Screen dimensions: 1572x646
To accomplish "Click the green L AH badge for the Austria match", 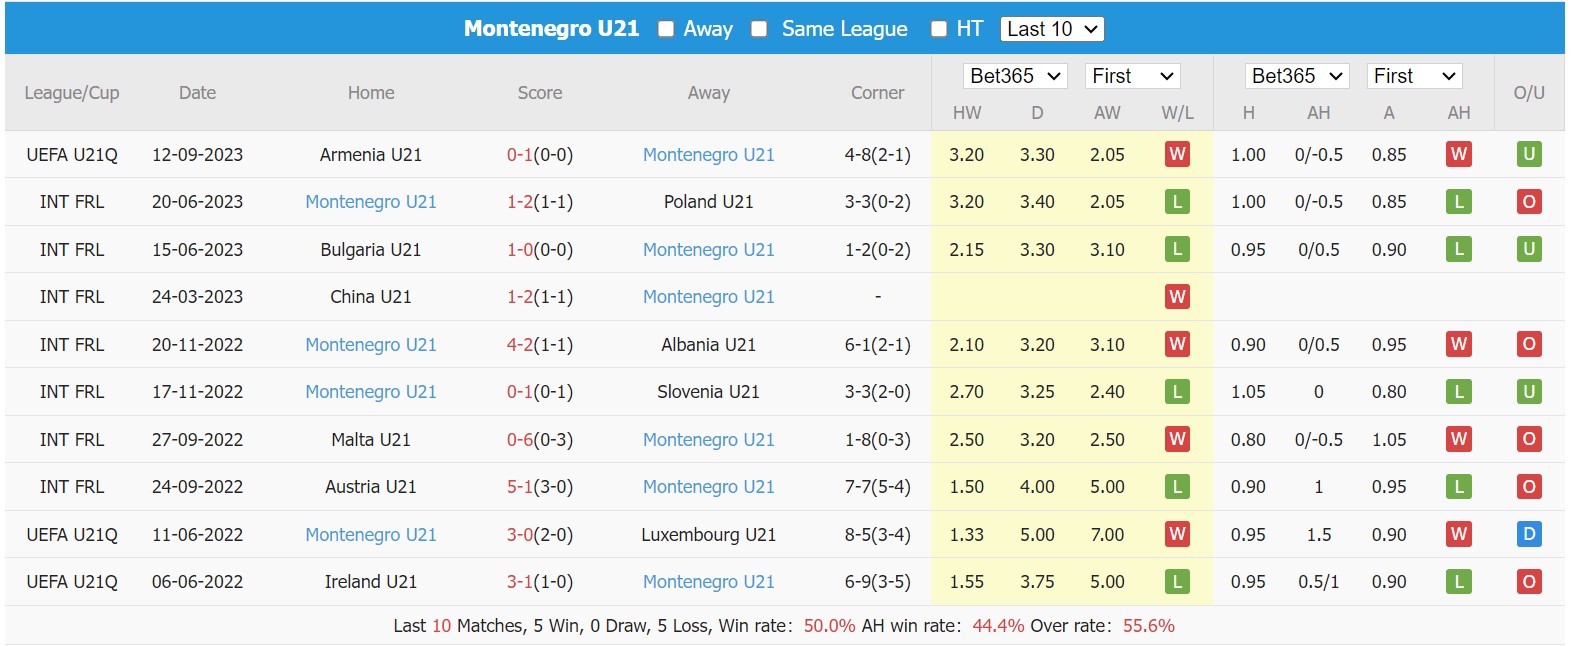I will pos(1459,487).
